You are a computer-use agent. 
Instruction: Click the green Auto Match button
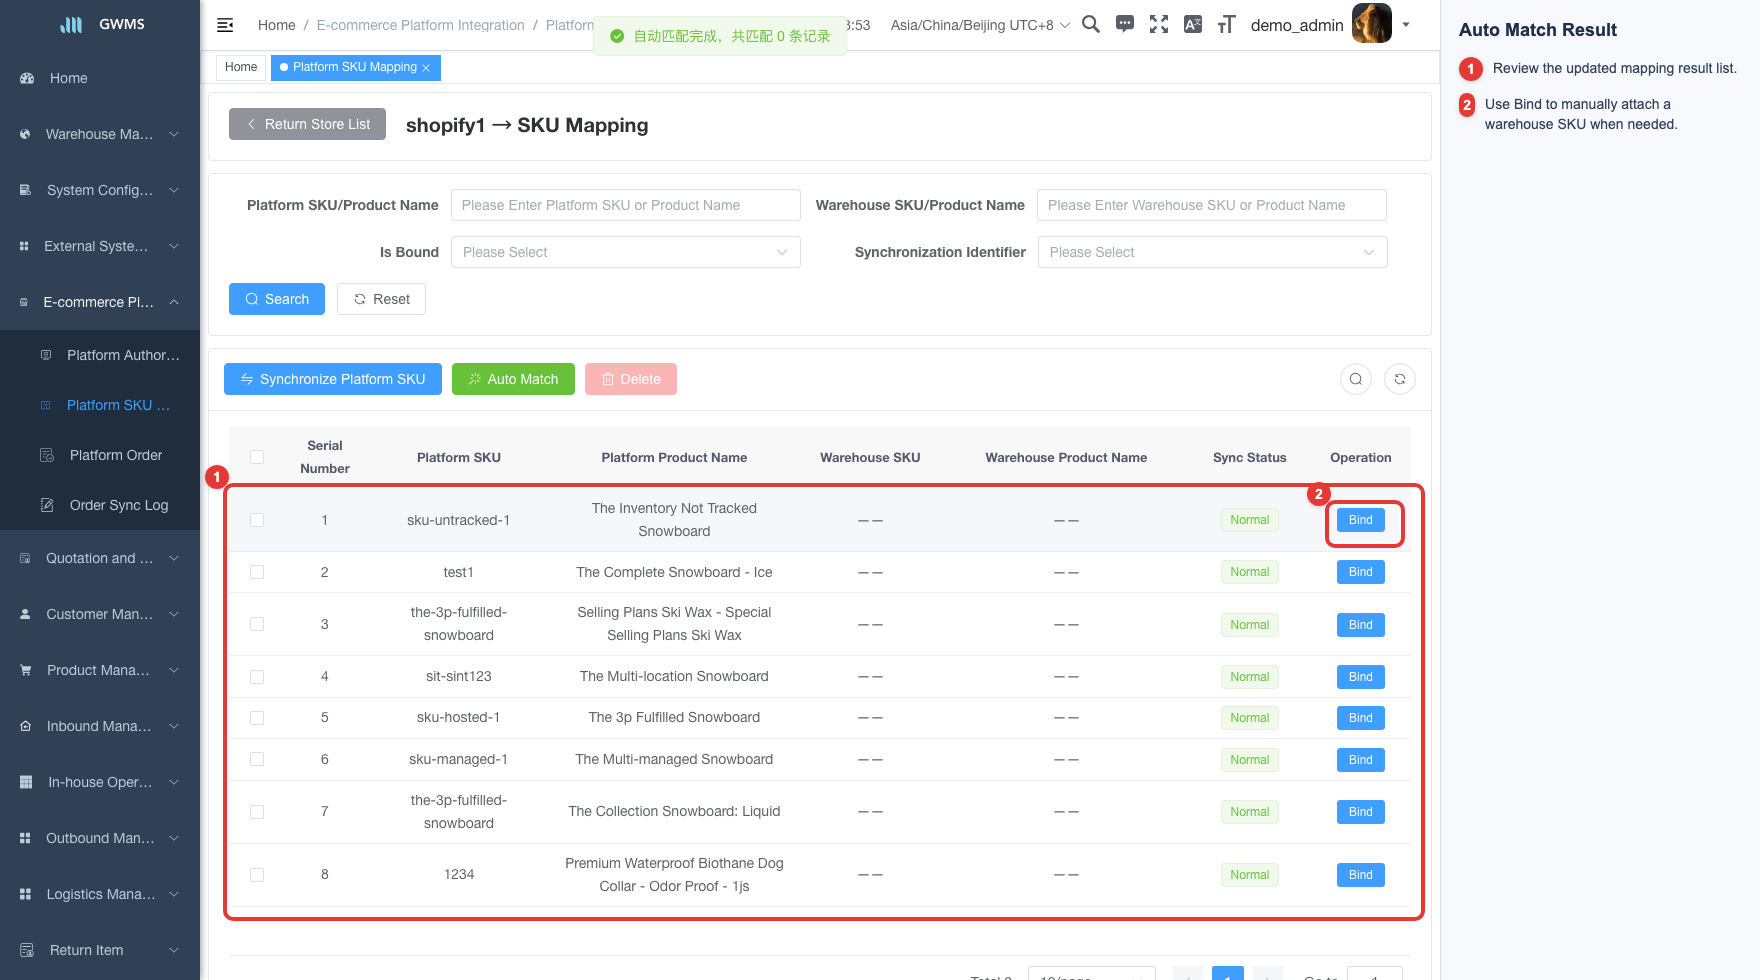pyautogui.click(x=513, y=379)
